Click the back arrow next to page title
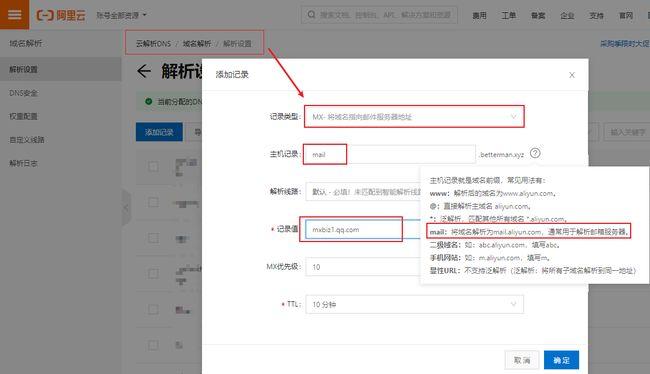The height and width of the screenshot is (374, 650). click(x=144, y=71)
